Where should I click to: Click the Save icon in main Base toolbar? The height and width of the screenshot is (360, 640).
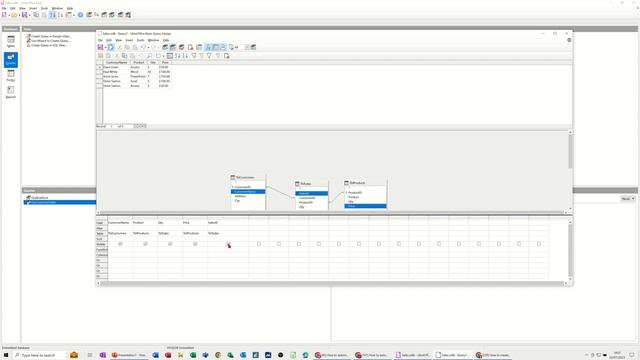pos(24,15)
